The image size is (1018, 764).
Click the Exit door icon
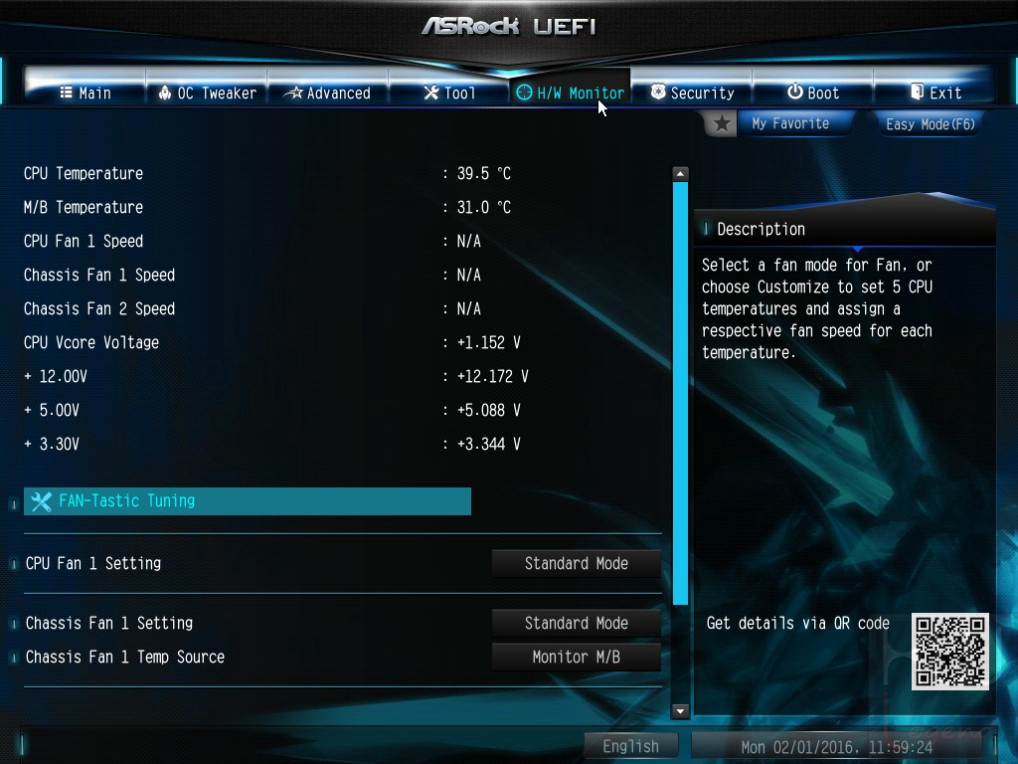[917, 92]
